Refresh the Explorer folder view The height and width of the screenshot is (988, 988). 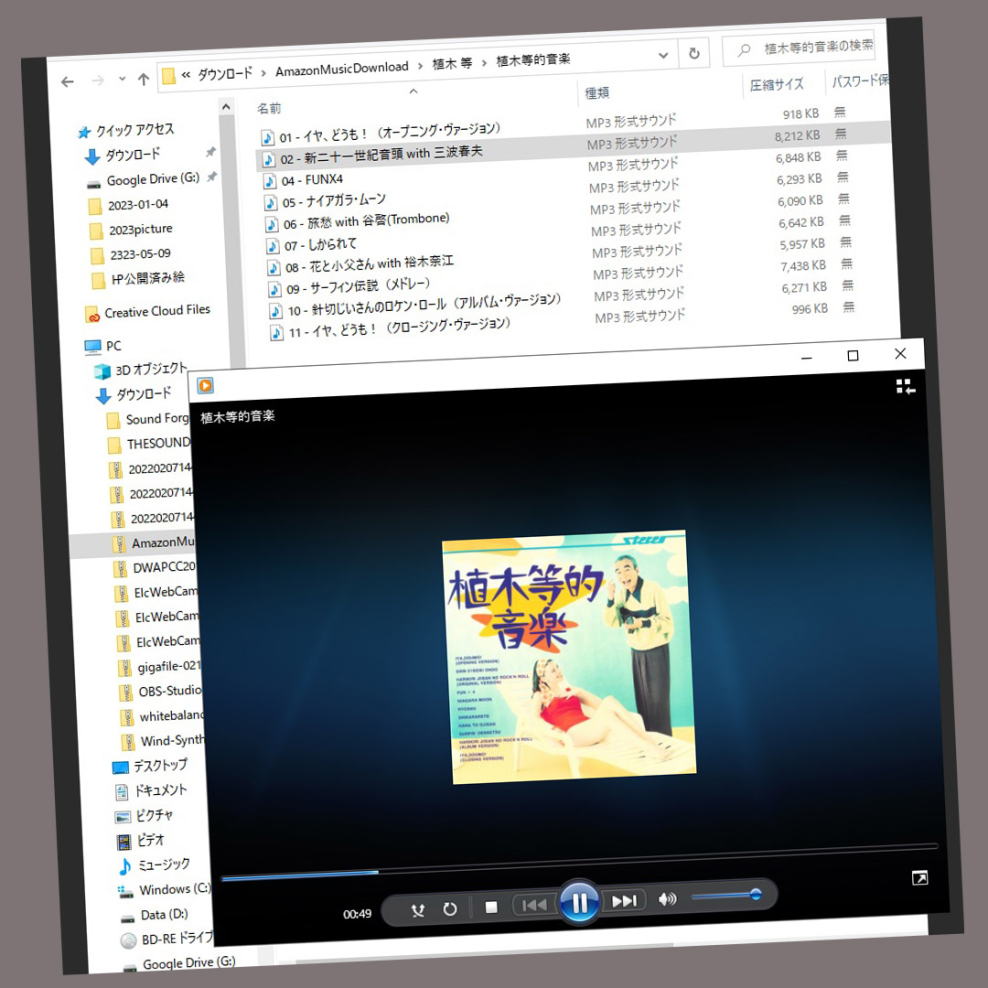click(694, 54)
